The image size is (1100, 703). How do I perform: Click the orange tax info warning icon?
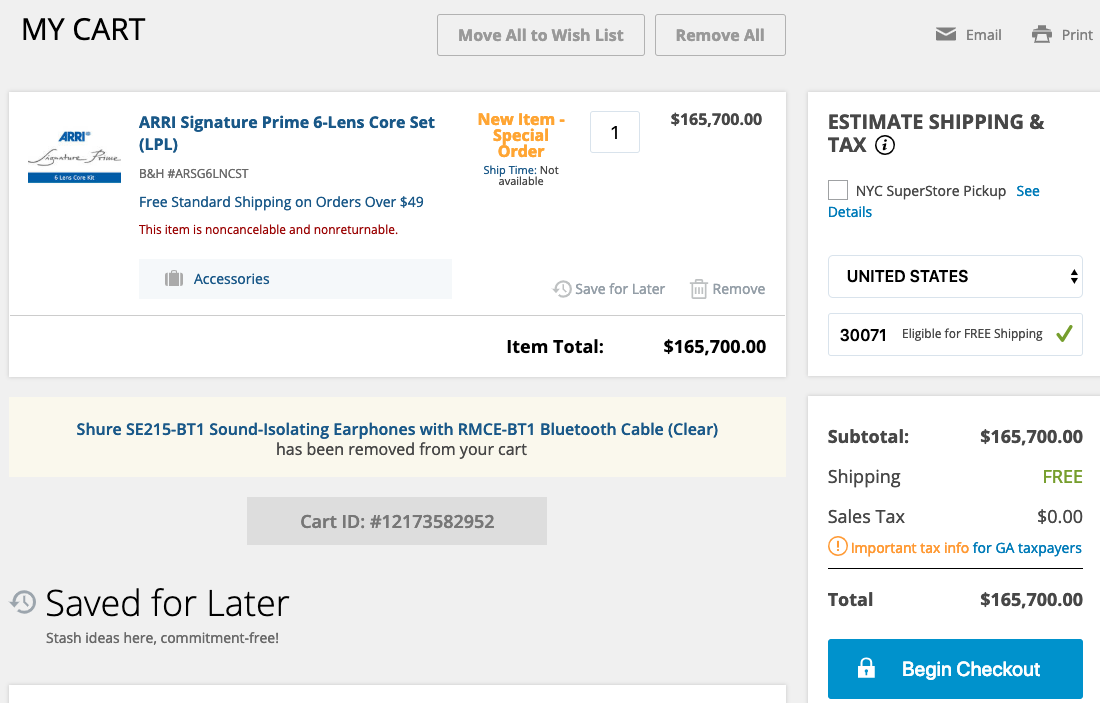(x=838, y=547)
